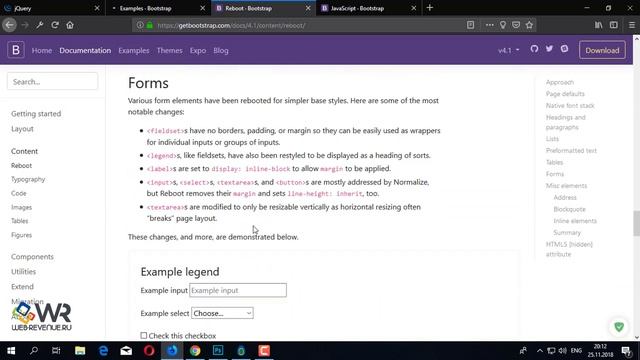Click Home in the Bootstrap navbar
This screenshot has height=360, width=640.
tap(42, 51)
